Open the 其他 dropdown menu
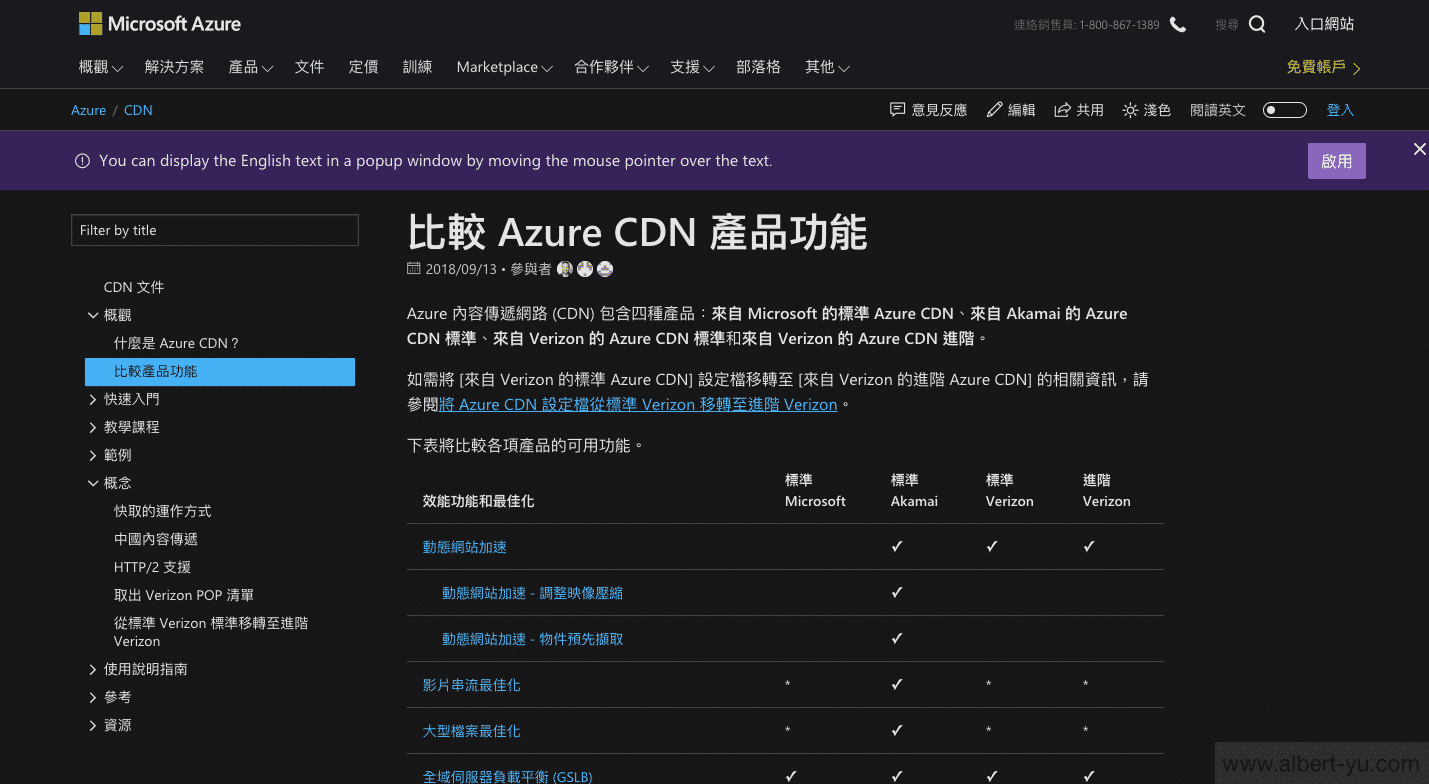The width and height of the screenshot is (1429, 784). (828, 67)
